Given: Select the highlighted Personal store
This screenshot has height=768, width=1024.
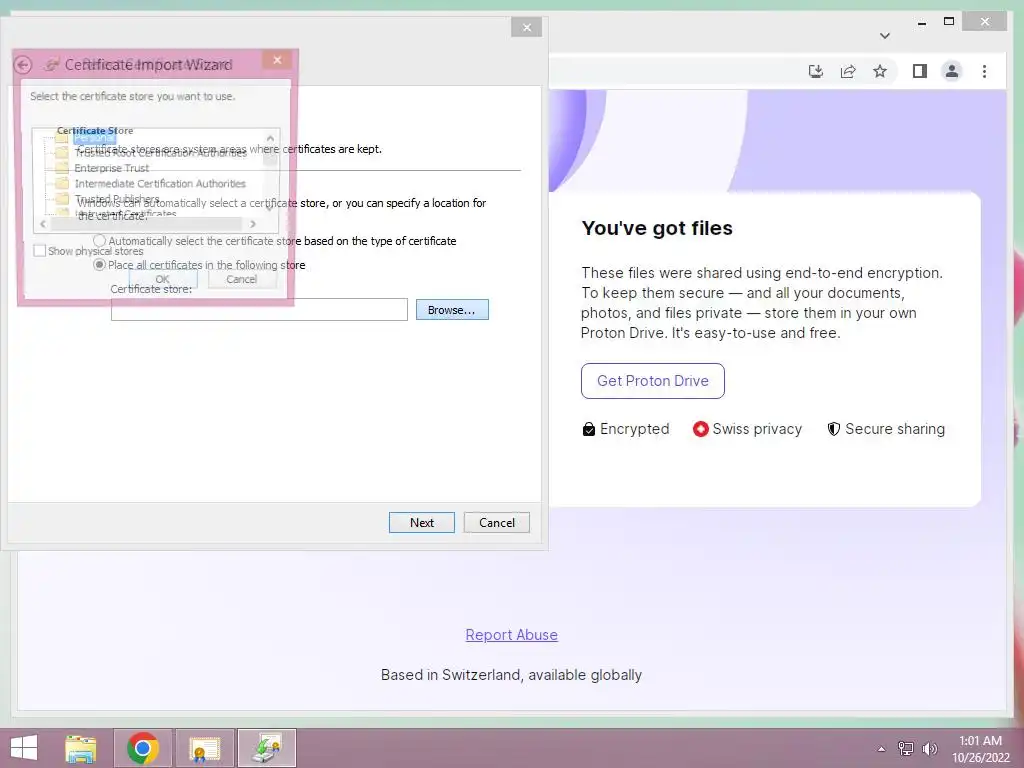Looking at the screenshot, I should (94, 138).
